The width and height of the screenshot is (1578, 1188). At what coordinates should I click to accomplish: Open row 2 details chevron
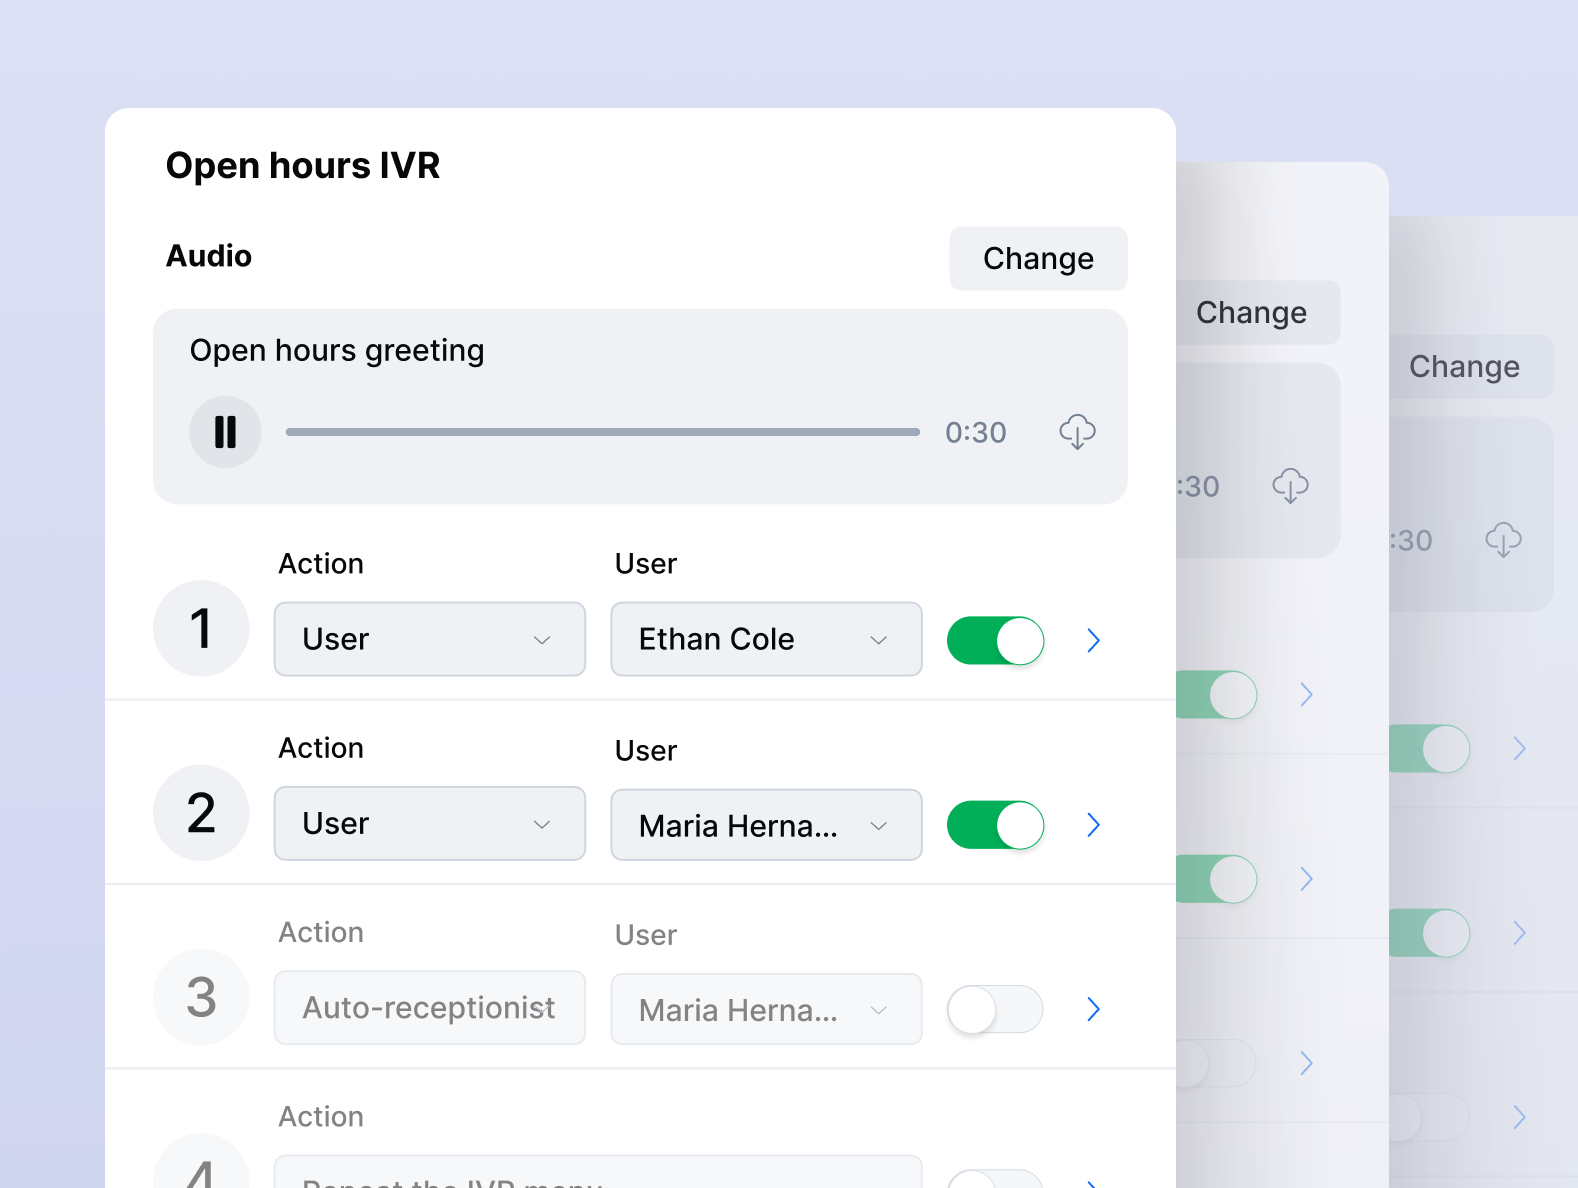click(1093, 825)
